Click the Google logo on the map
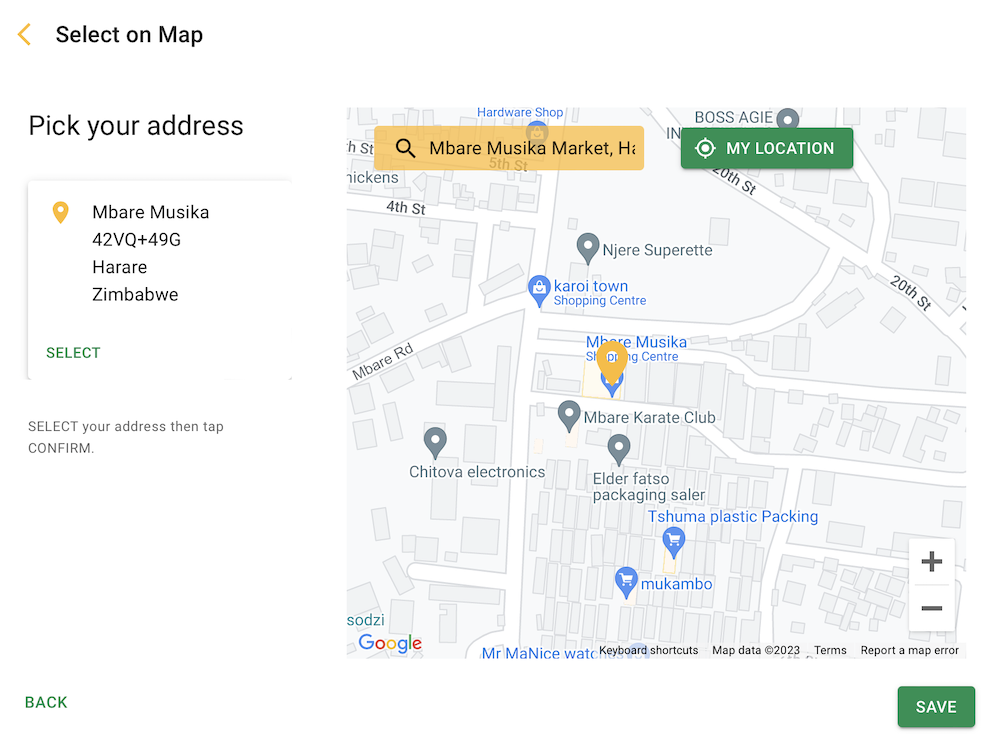Viewport: 1000px width, 749px height. 390,642
